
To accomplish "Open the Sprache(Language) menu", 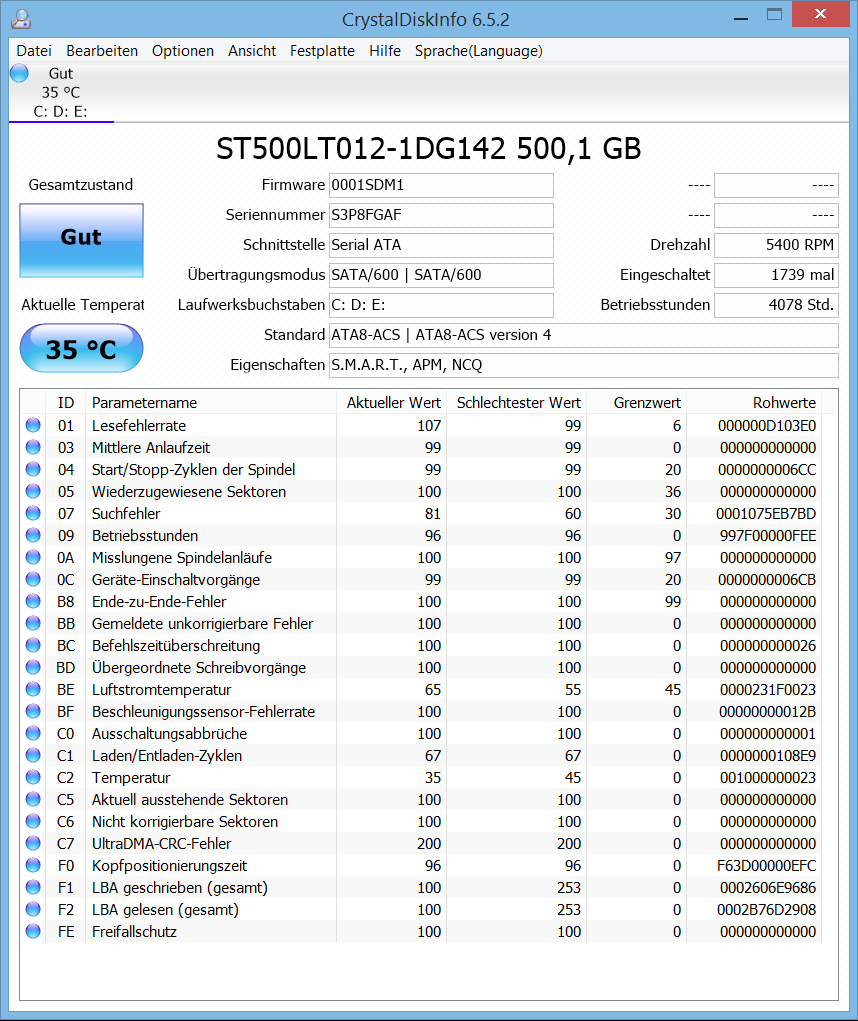I will [x=478, y=51].
